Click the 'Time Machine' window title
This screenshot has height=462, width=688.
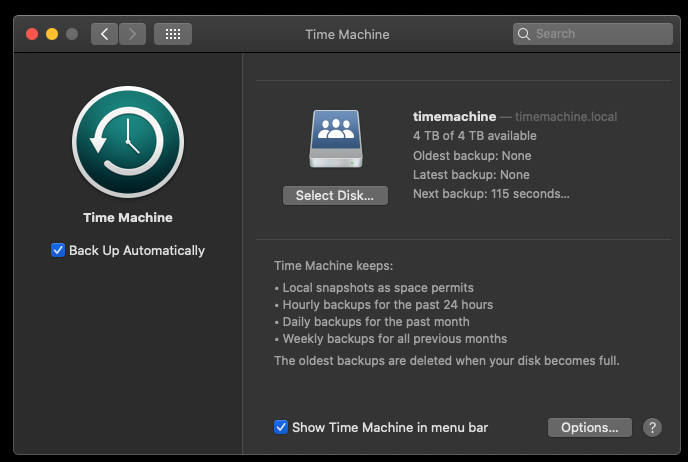(347, 34)
